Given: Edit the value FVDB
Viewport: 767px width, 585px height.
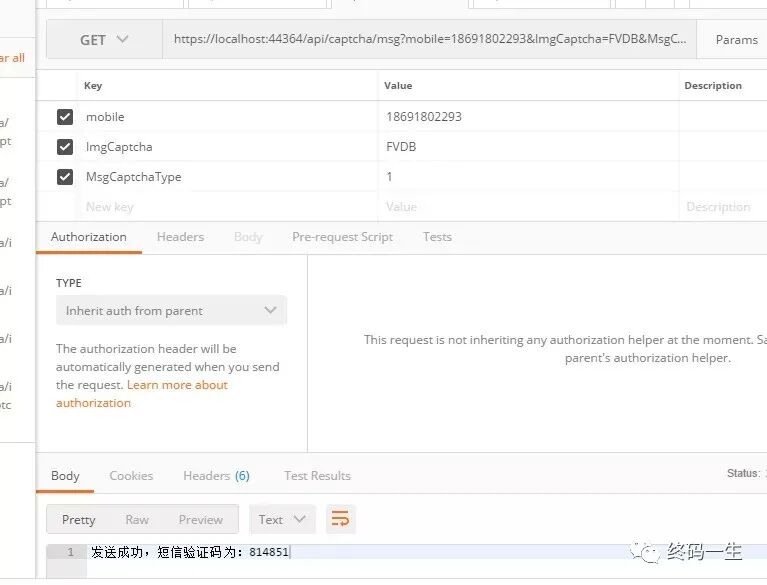Looking at the screenshot, I should (528, 147).
